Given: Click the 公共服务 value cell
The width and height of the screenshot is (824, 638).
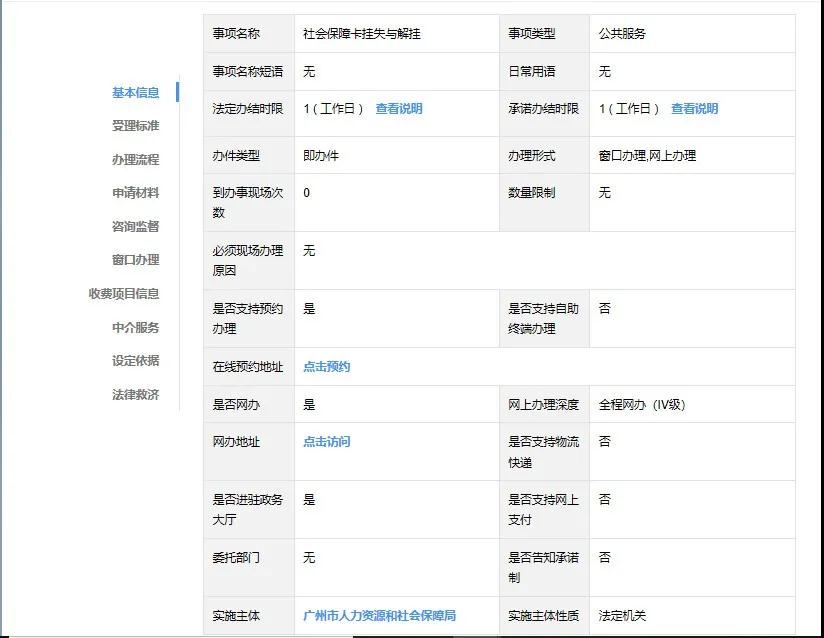Looking at the screenshot, I should (692, 34).
